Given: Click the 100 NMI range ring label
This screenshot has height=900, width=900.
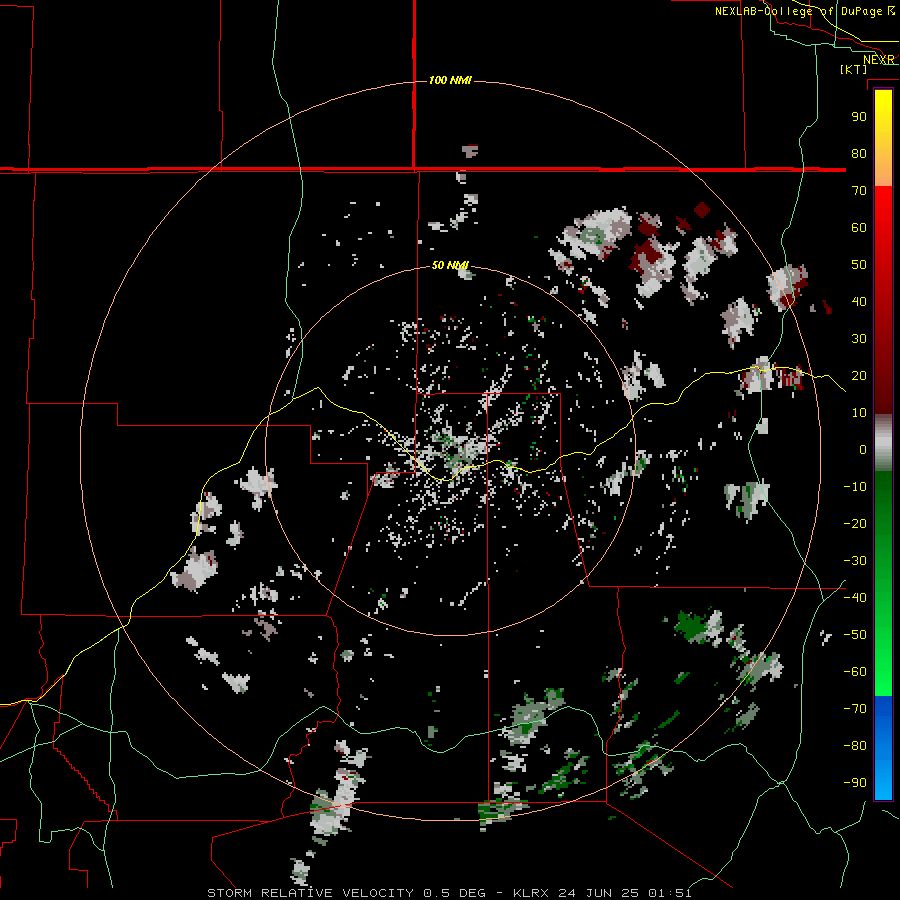Looking at the screenshot, I should [x=450, y=80].
